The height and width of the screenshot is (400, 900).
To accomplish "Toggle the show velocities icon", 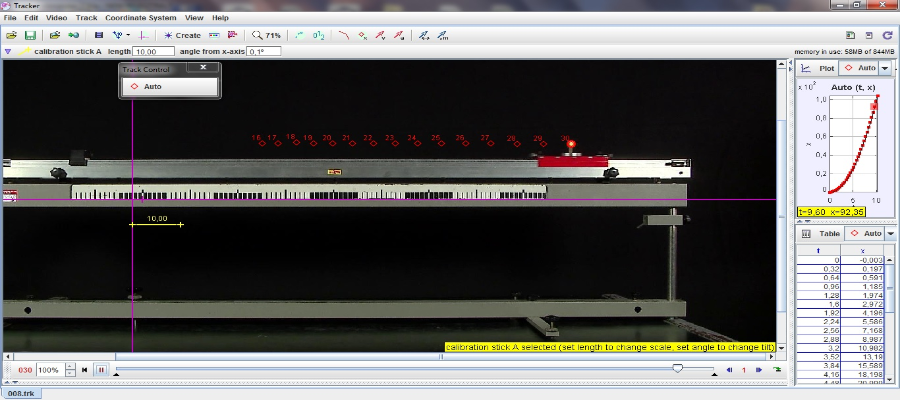I will coord(381,35).
